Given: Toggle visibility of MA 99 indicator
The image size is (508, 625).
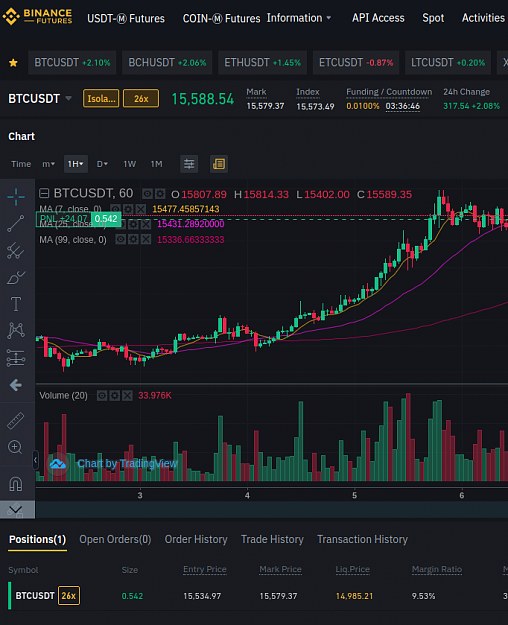Looking at the screenshot, I should (120, 239).
